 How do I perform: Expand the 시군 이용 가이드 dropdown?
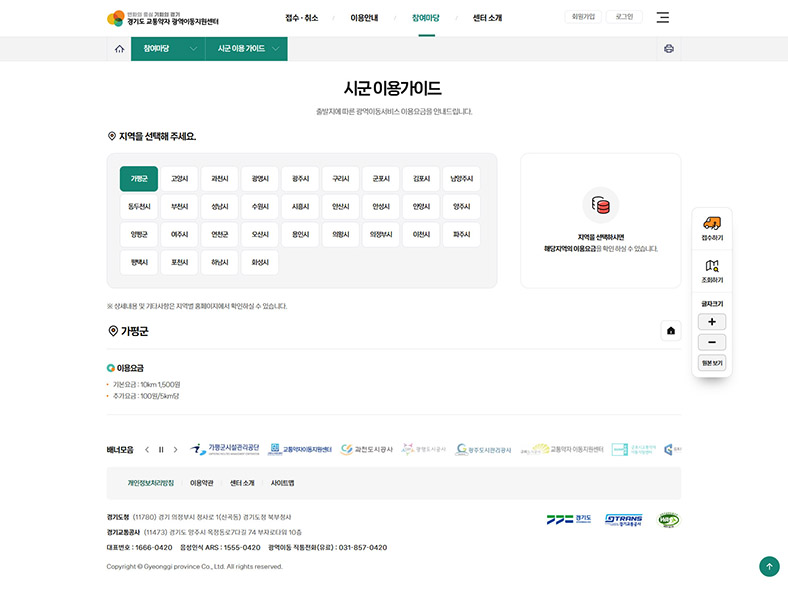[x=247, y=49]
